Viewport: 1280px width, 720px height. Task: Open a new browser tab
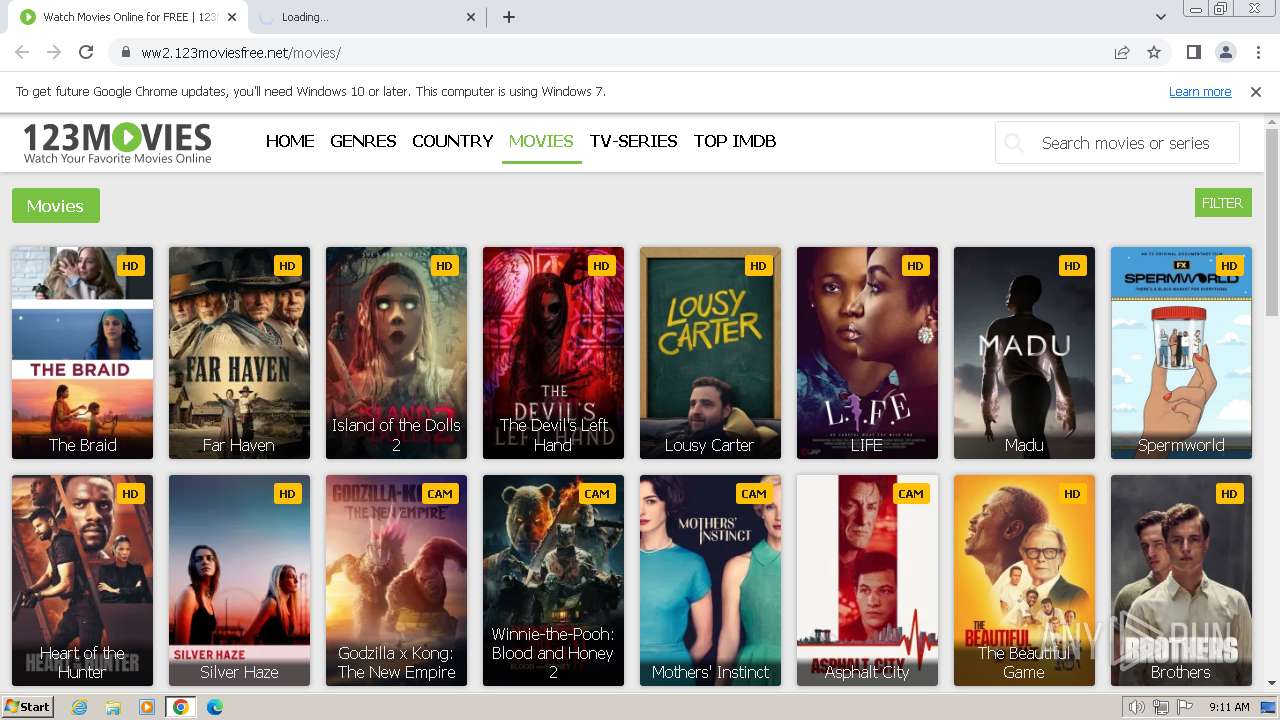[509, 17]
